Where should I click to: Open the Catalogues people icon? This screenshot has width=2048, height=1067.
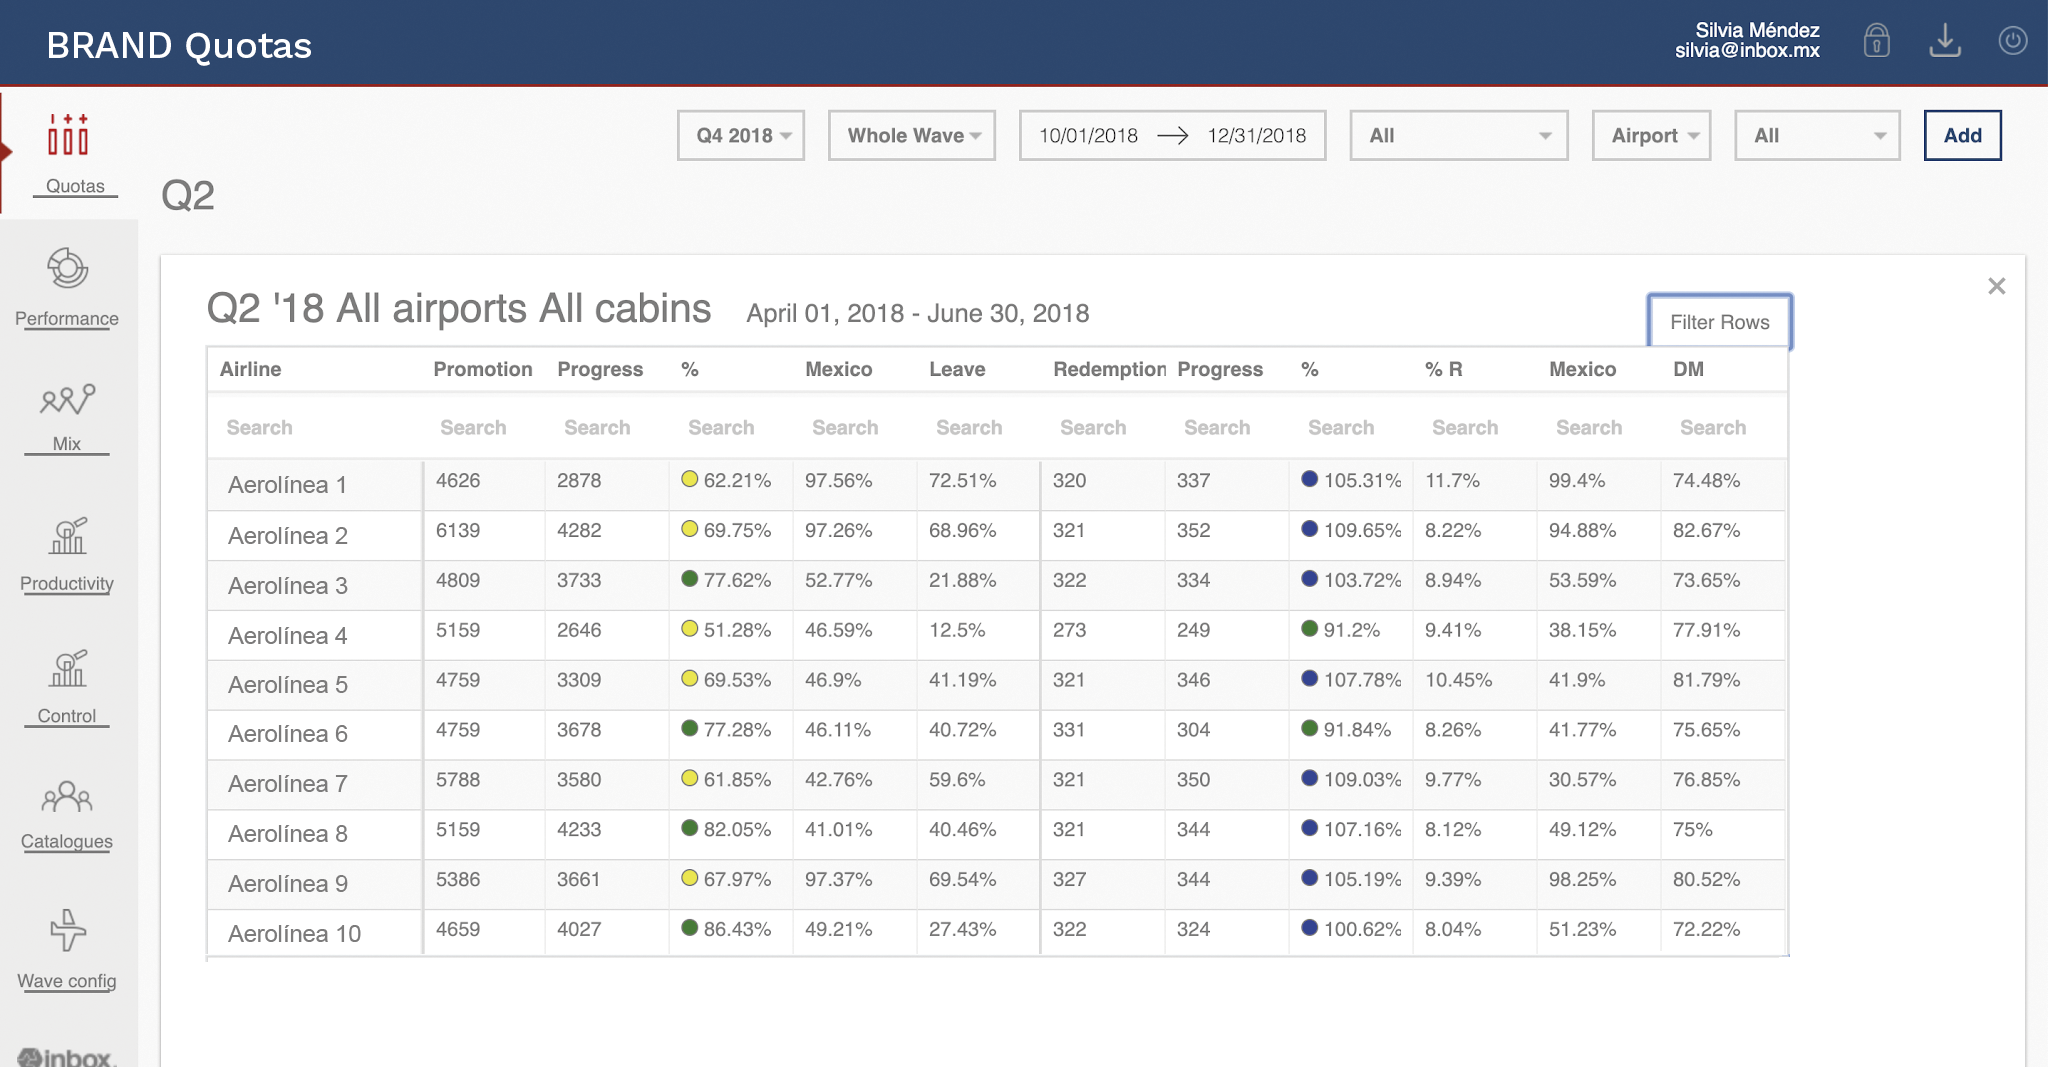[x=67, y=797]
